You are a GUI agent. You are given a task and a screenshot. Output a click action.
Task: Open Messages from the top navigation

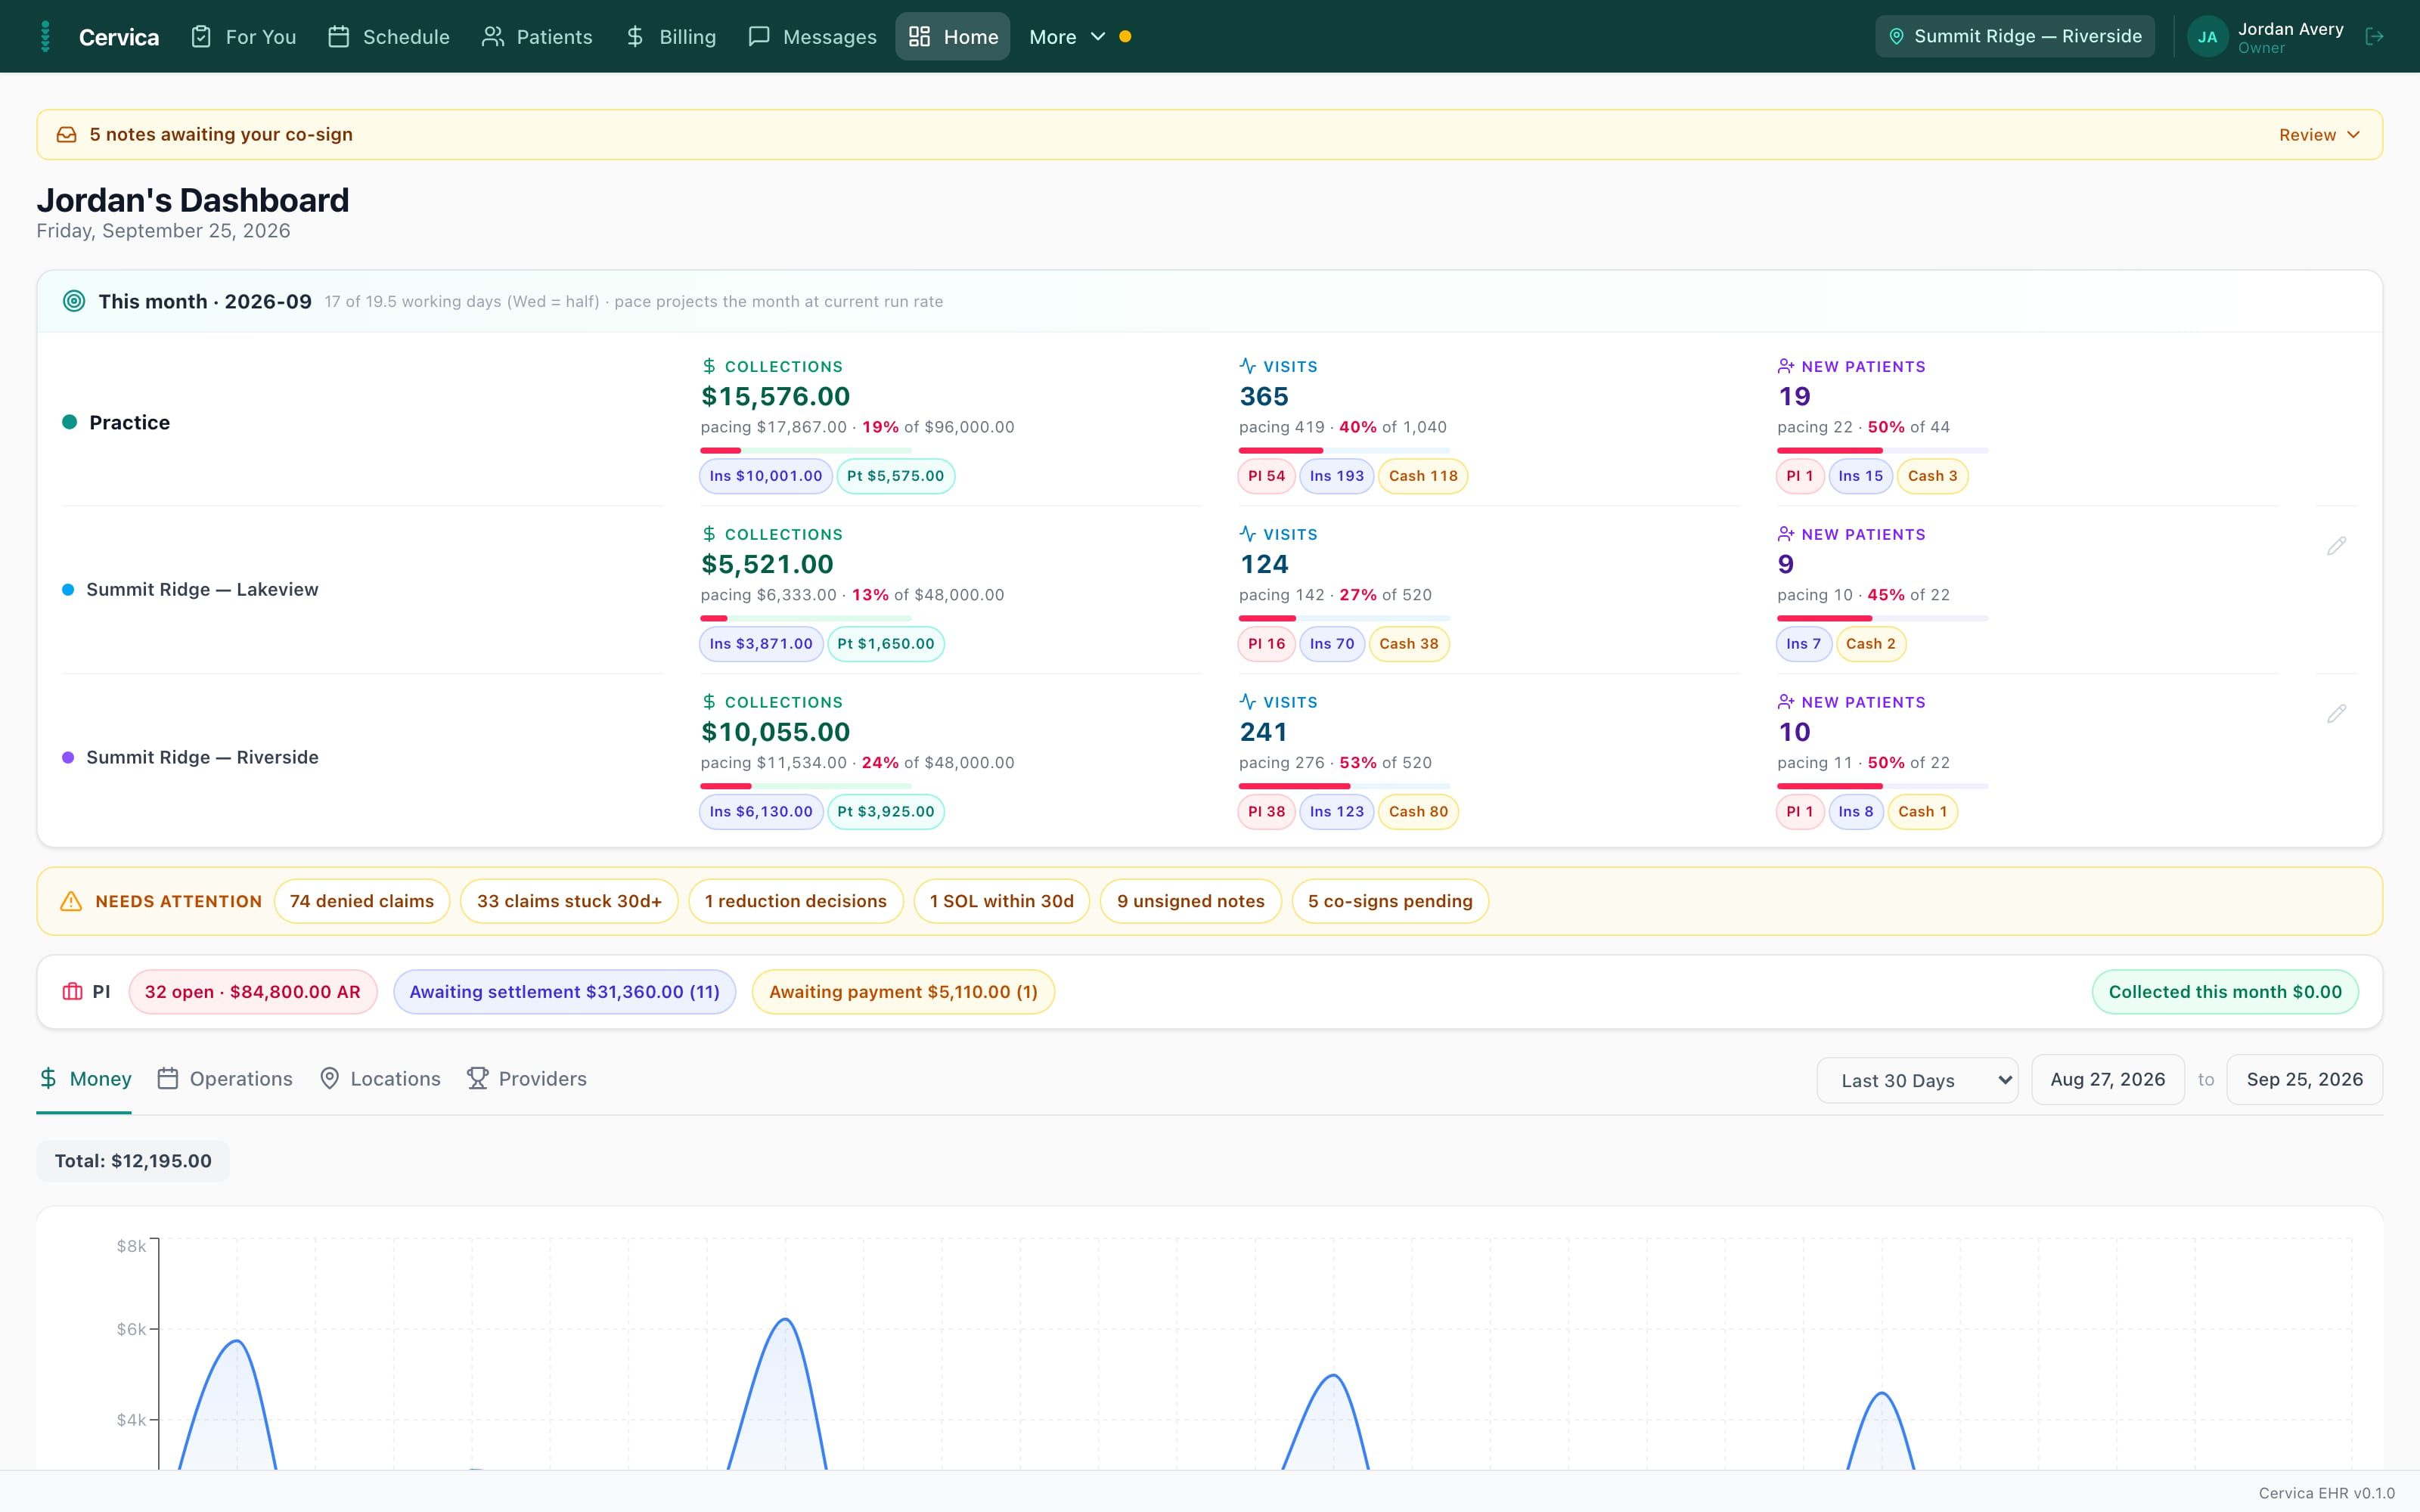(x=812, y=37)
